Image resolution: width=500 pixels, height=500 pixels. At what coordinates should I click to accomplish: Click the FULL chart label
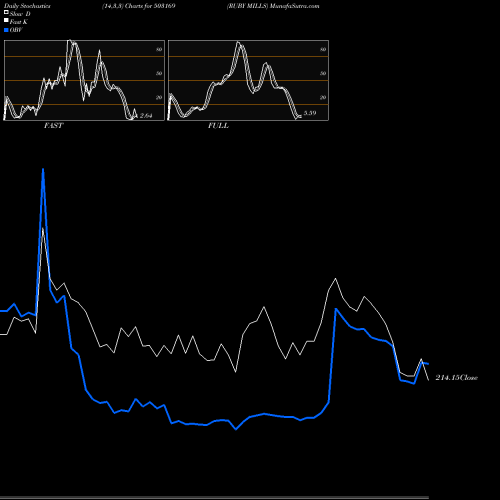[x=218, y=126]
